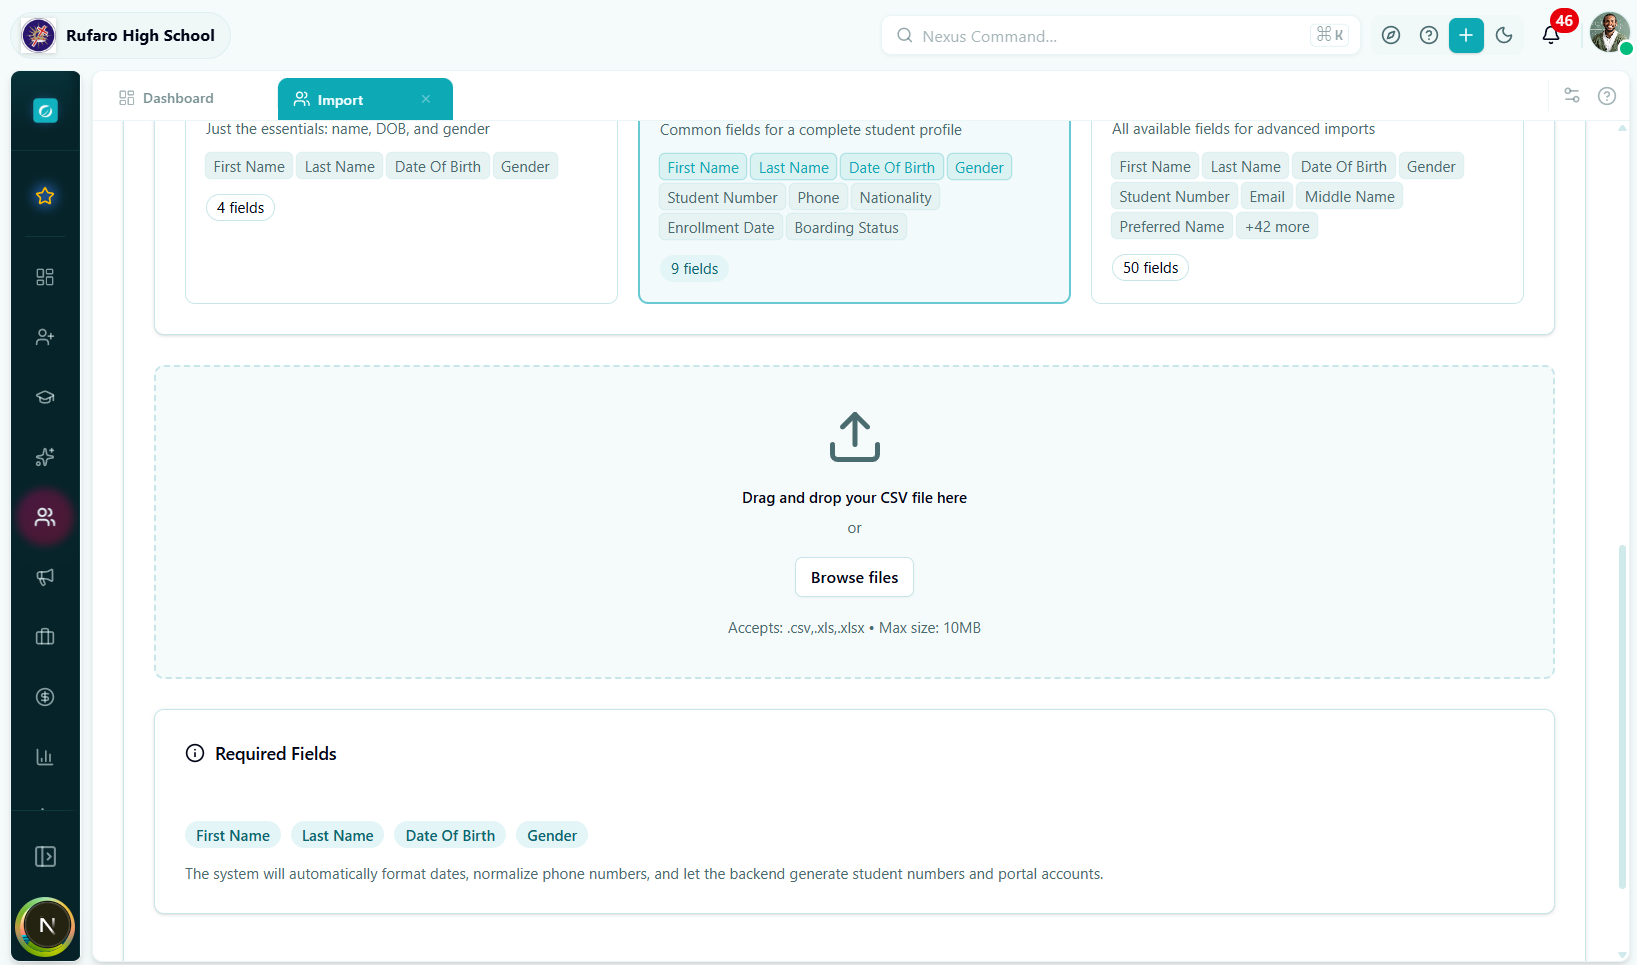The height and width of the screenshot is (965, 1637).
Task: Click the Phone chip
Action: click(818, 198)
